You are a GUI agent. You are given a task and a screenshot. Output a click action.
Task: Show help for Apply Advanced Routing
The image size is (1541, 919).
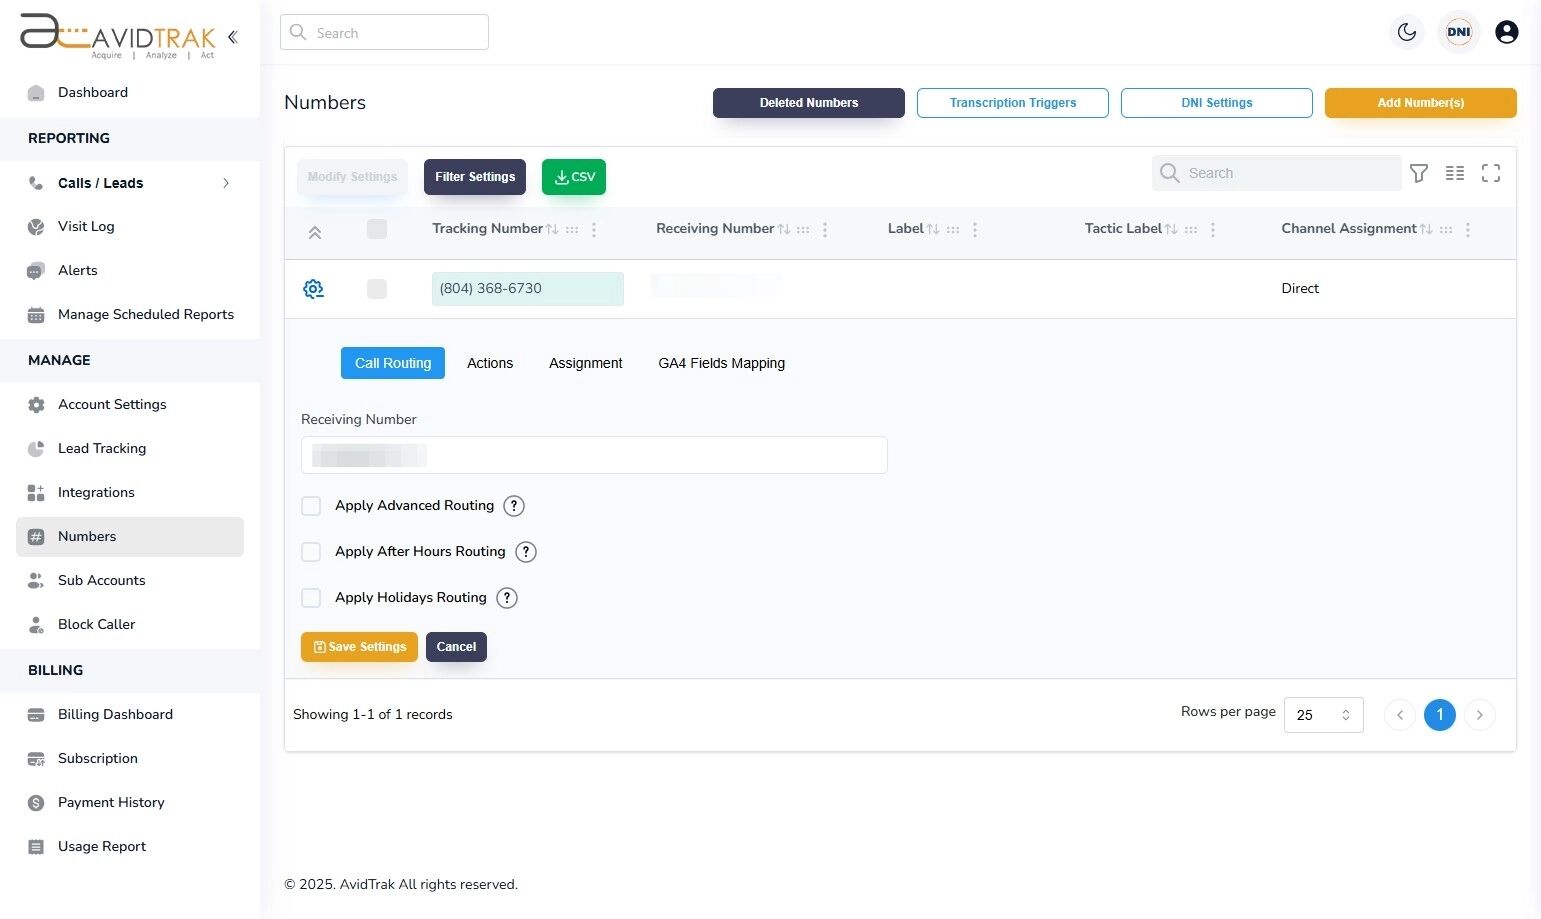(514, 506)
